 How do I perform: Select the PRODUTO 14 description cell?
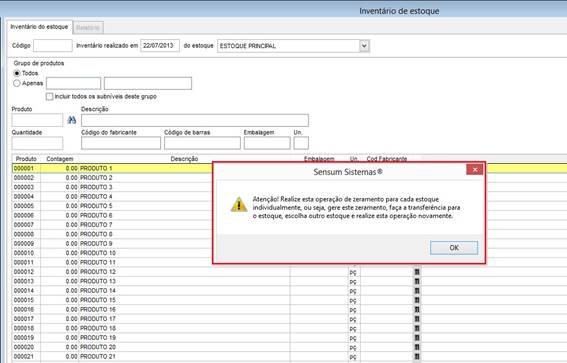click(184, 291)
